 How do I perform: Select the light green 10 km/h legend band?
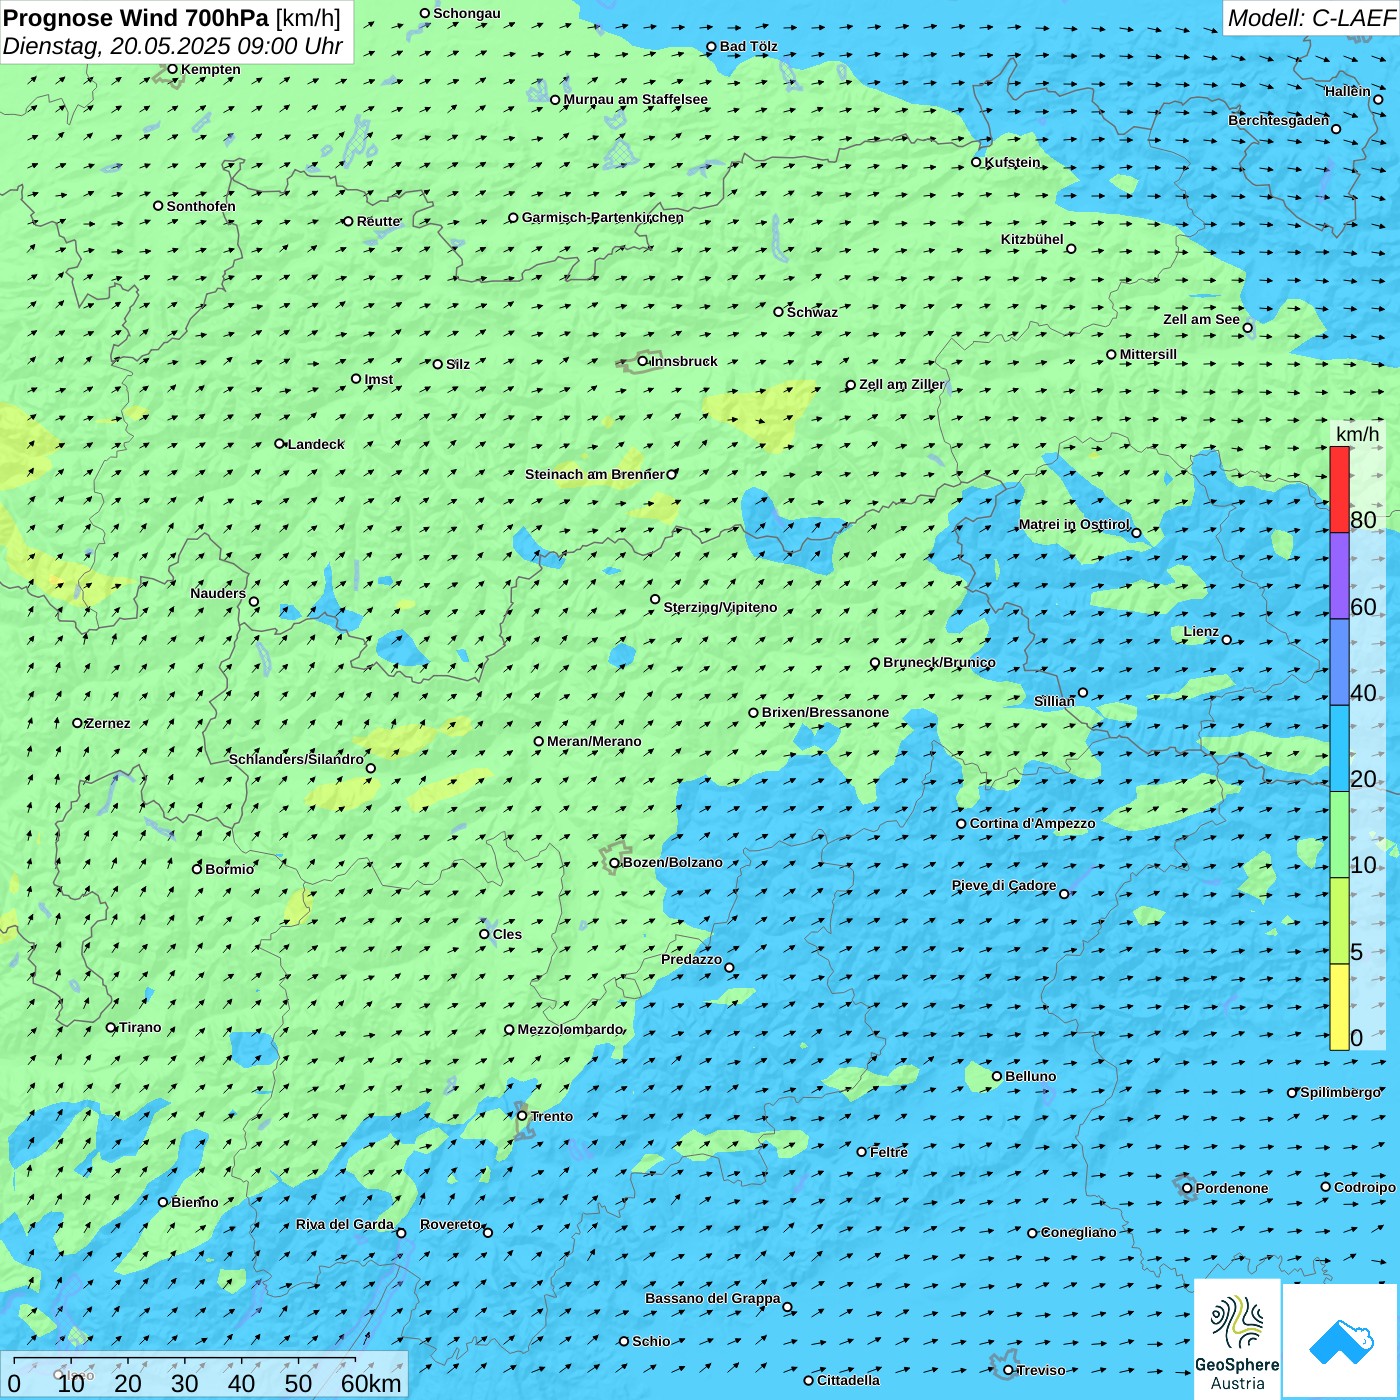click(1339, 835)
